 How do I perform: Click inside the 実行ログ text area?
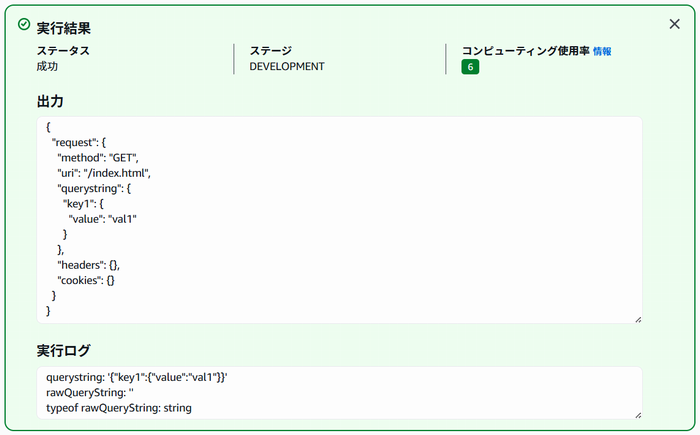pyautogui.click(x=339, y=393)
